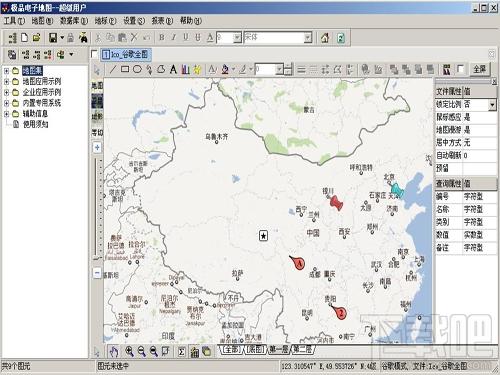500x375 pixels.
Task: Click the home icon in main toolbar
Action: [x=325, y=37]
